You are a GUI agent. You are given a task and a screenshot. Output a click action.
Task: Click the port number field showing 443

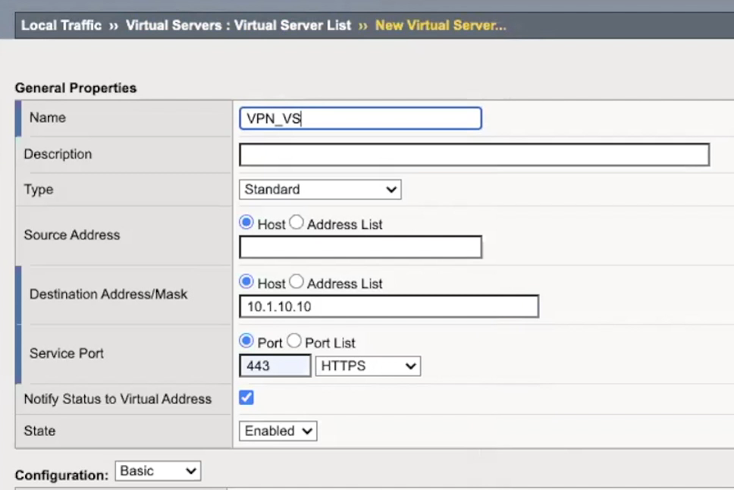point(275,366)
